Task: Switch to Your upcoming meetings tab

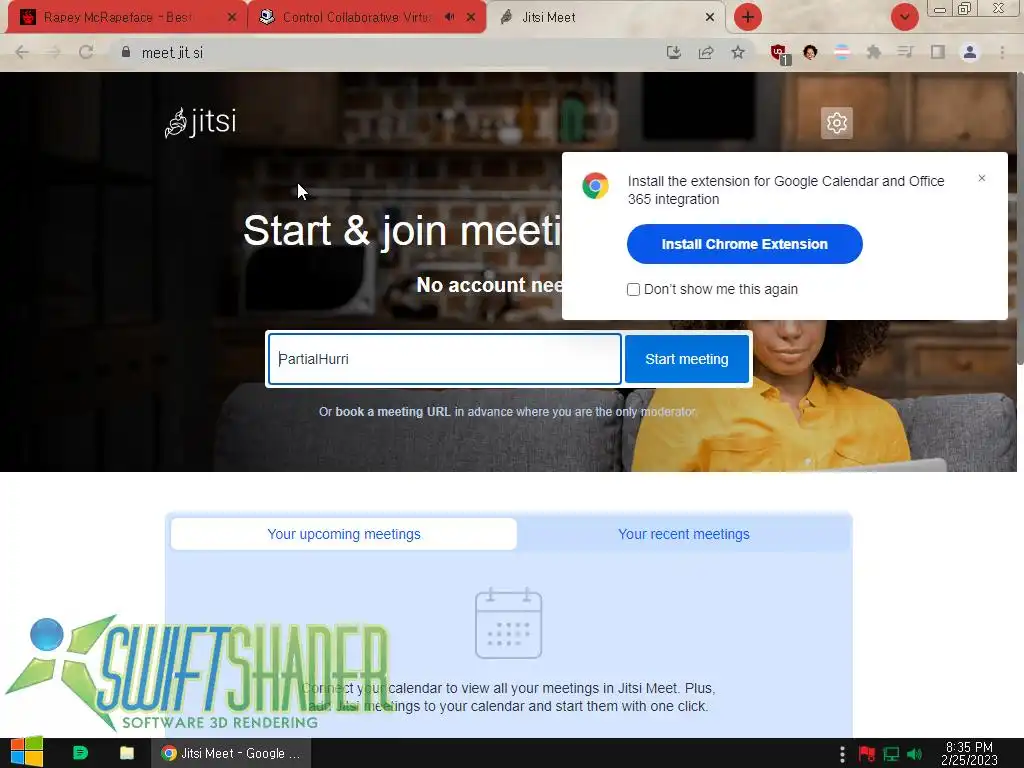Action: tap(344, 534)
